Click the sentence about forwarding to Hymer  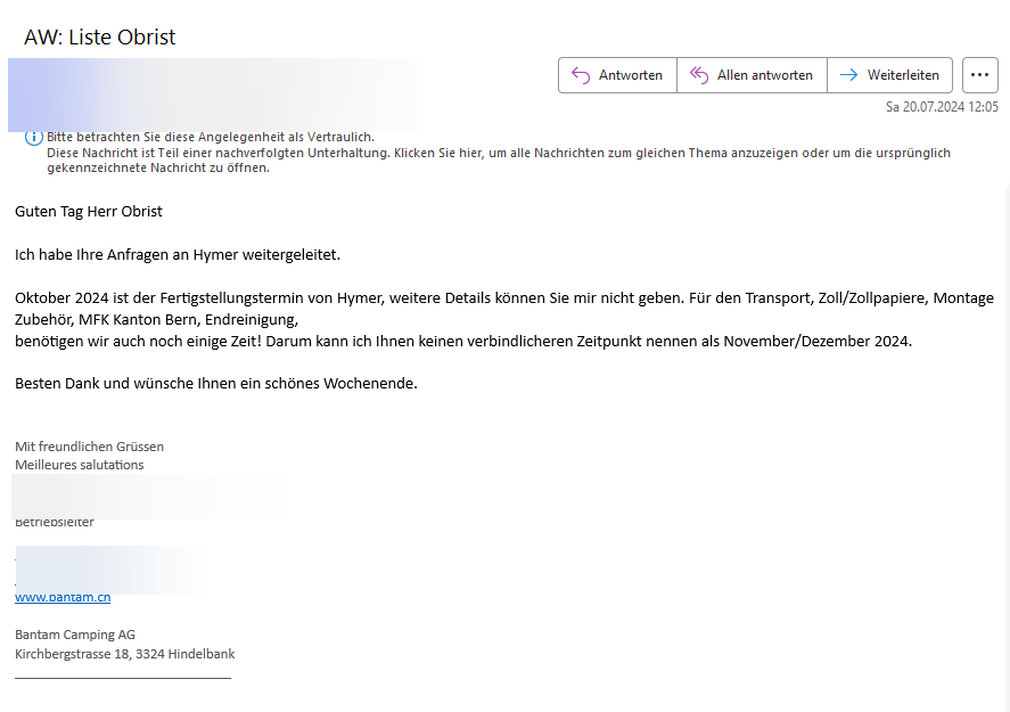[177, 255]
